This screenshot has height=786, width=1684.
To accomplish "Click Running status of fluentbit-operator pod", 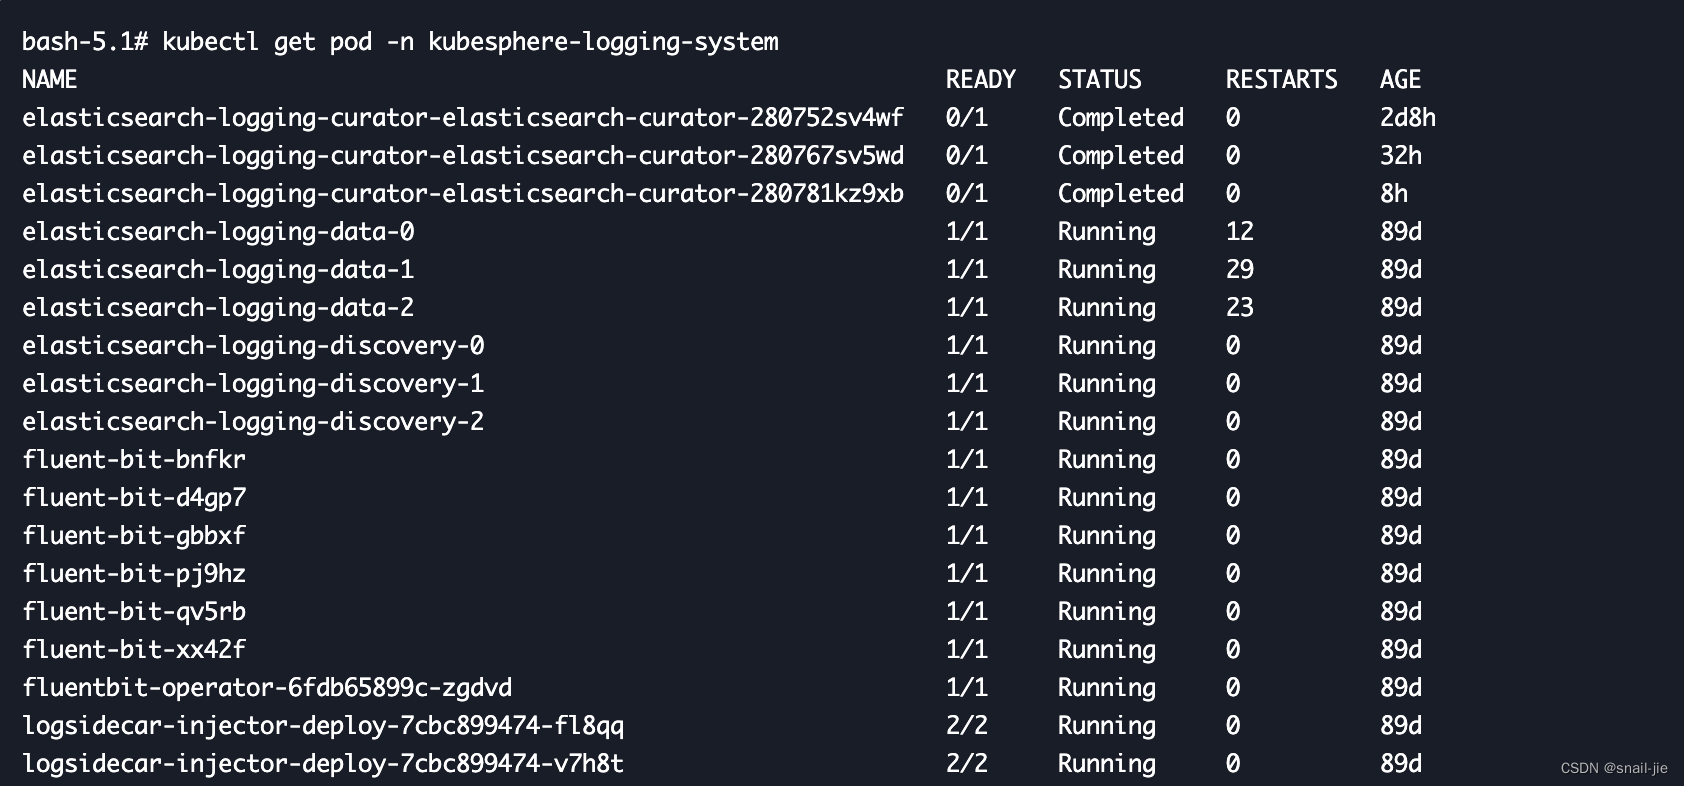I will [x=1107, y=688].
